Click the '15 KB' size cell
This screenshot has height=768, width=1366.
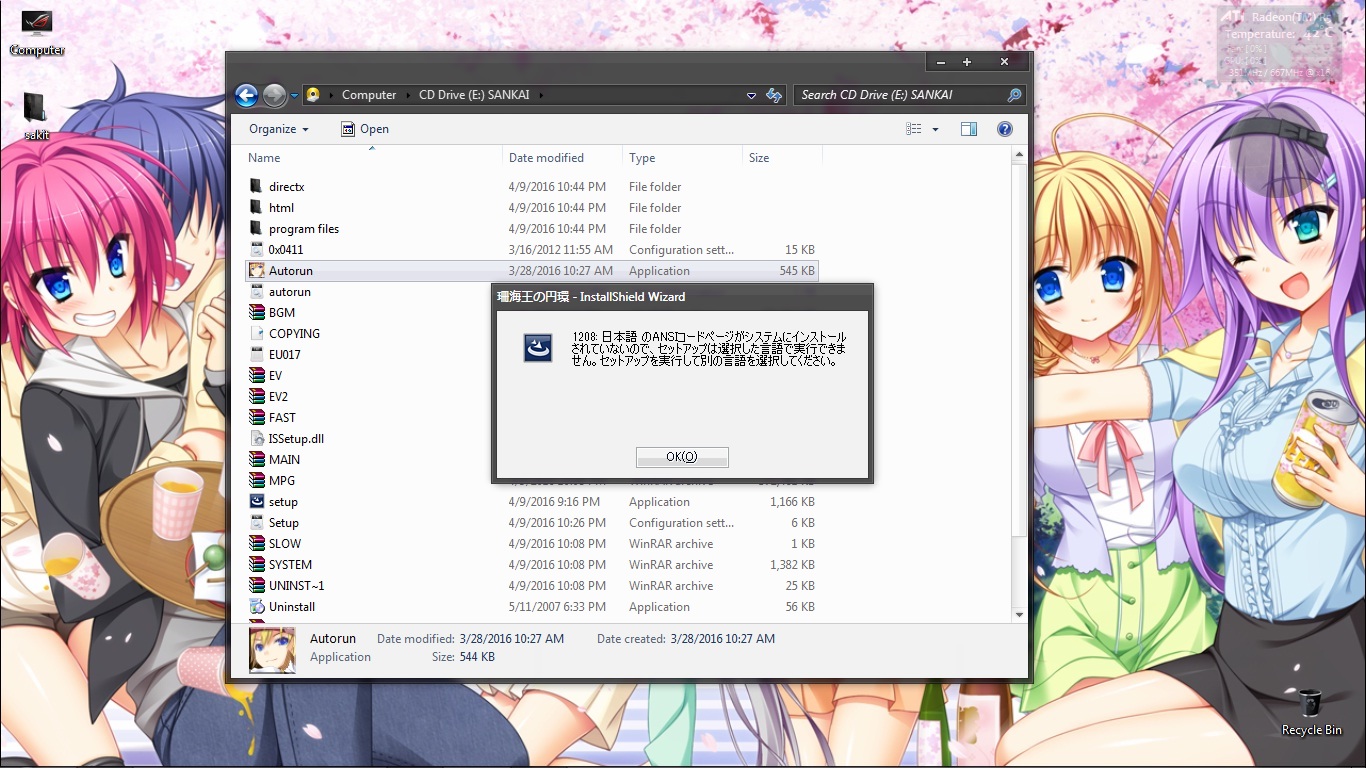799,250
